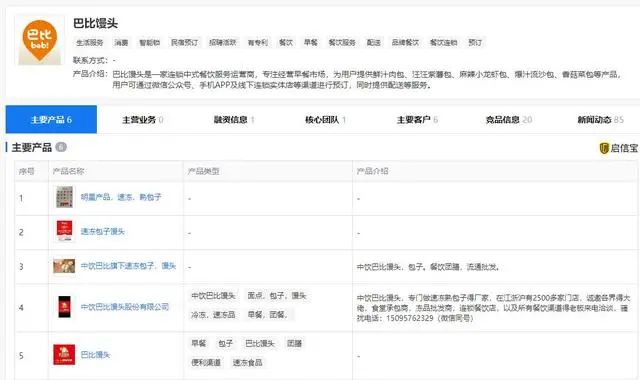The image size is (640, 380).
Task: Click the 配送 tag
Action: coord(373,42)
